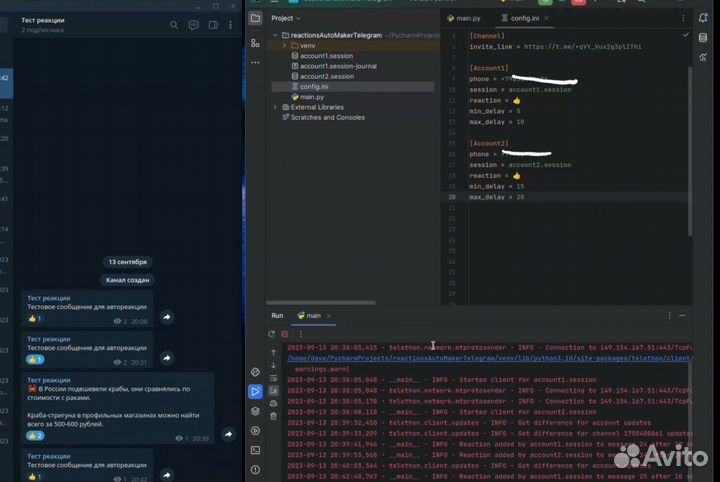Toggle soft-wrap in the Run console
This screenshot has height=482, width=720.
click(x=273, y=378)
